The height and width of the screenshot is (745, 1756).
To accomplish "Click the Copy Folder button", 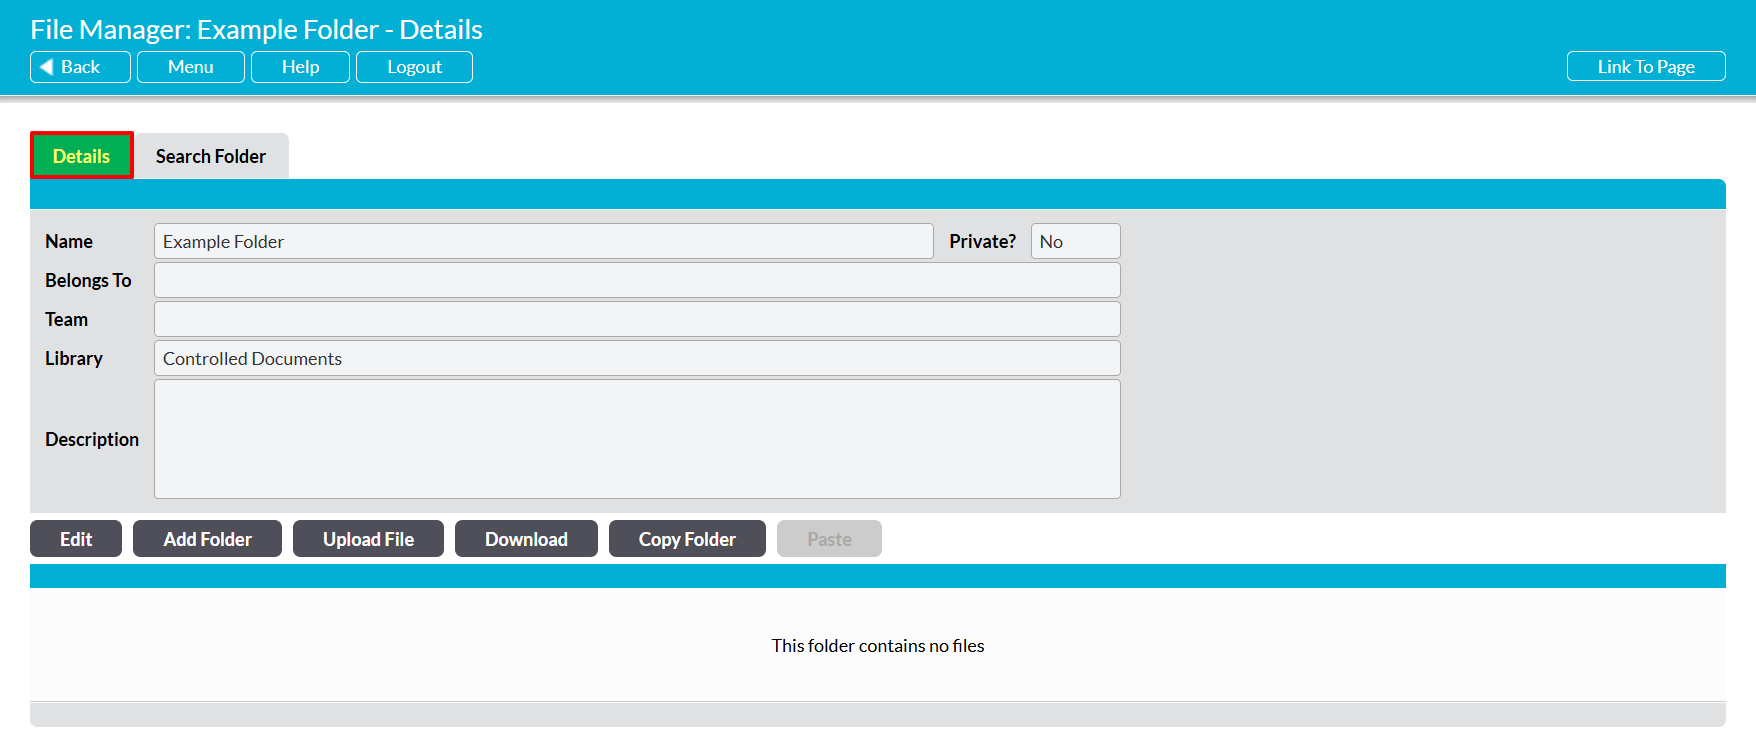I will [687, 539].
